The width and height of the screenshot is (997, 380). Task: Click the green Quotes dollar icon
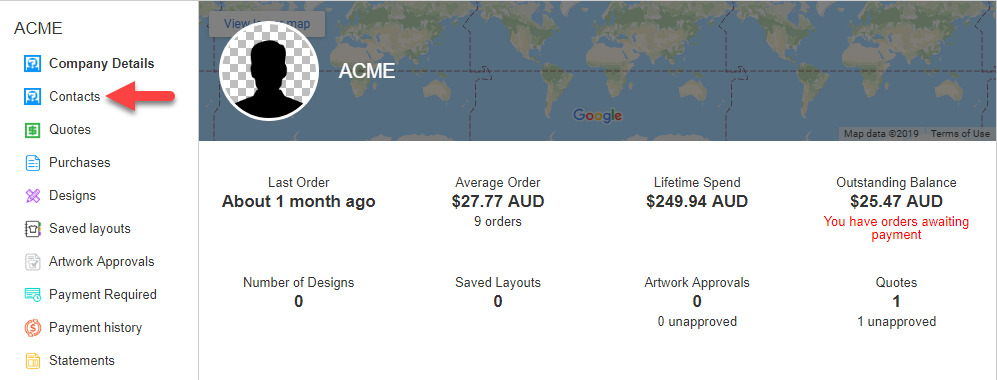click(32, 130)
